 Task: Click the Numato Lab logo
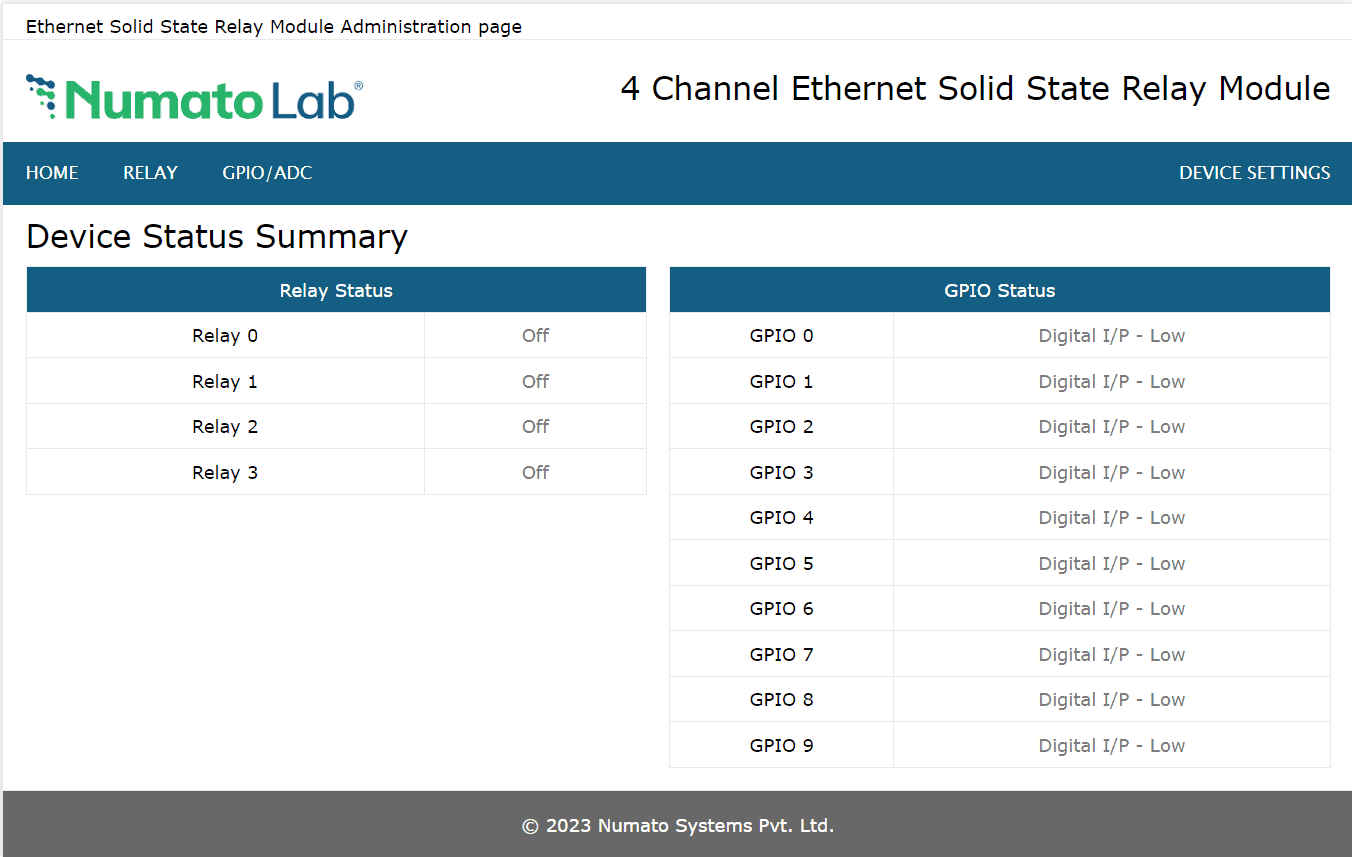(x=194, y=98)
